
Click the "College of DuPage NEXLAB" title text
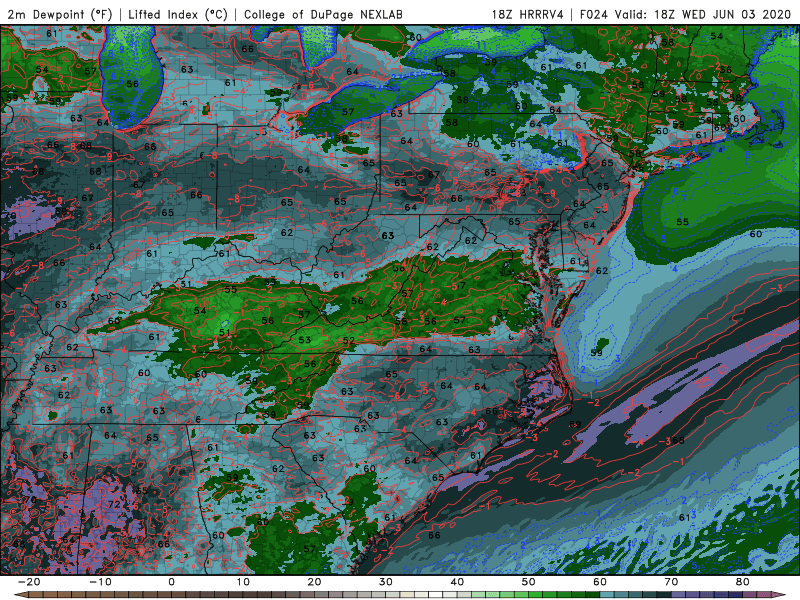pyautogui.click(x=323, y=14)
